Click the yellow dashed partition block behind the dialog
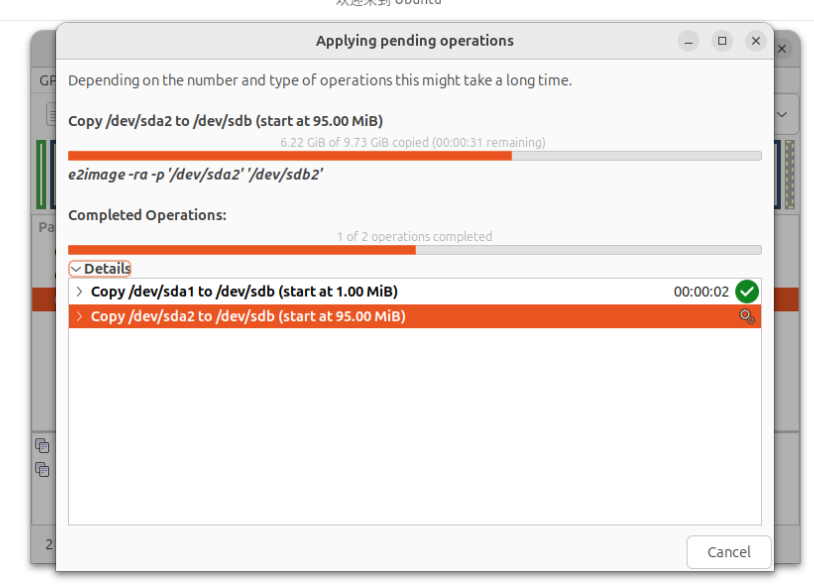The height and width of the screenshot is (584, 814). click(x=790, y=174)
